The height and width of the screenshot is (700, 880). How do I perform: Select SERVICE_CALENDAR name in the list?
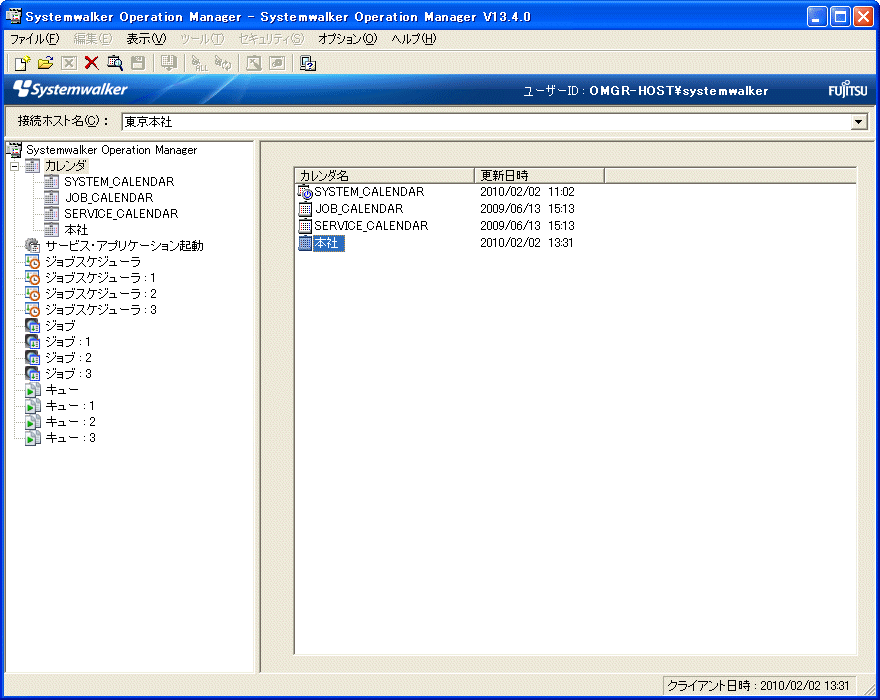[371, 226]
